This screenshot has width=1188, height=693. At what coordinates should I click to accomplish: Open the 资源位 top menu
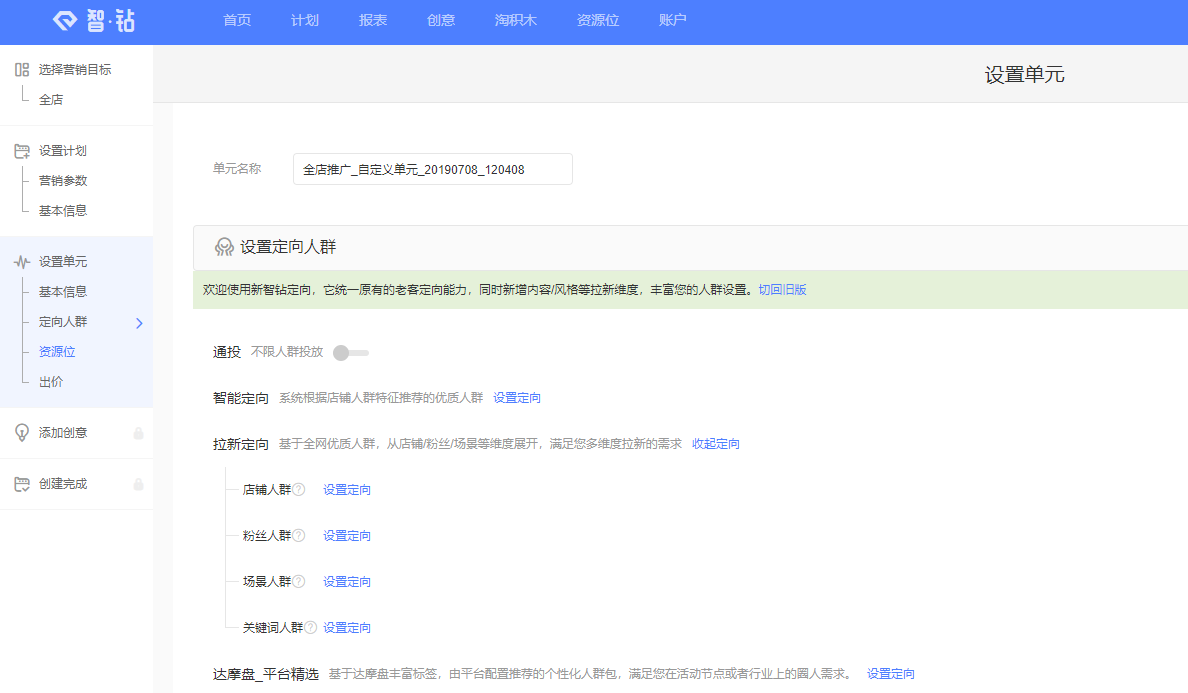tap(598, 20)
